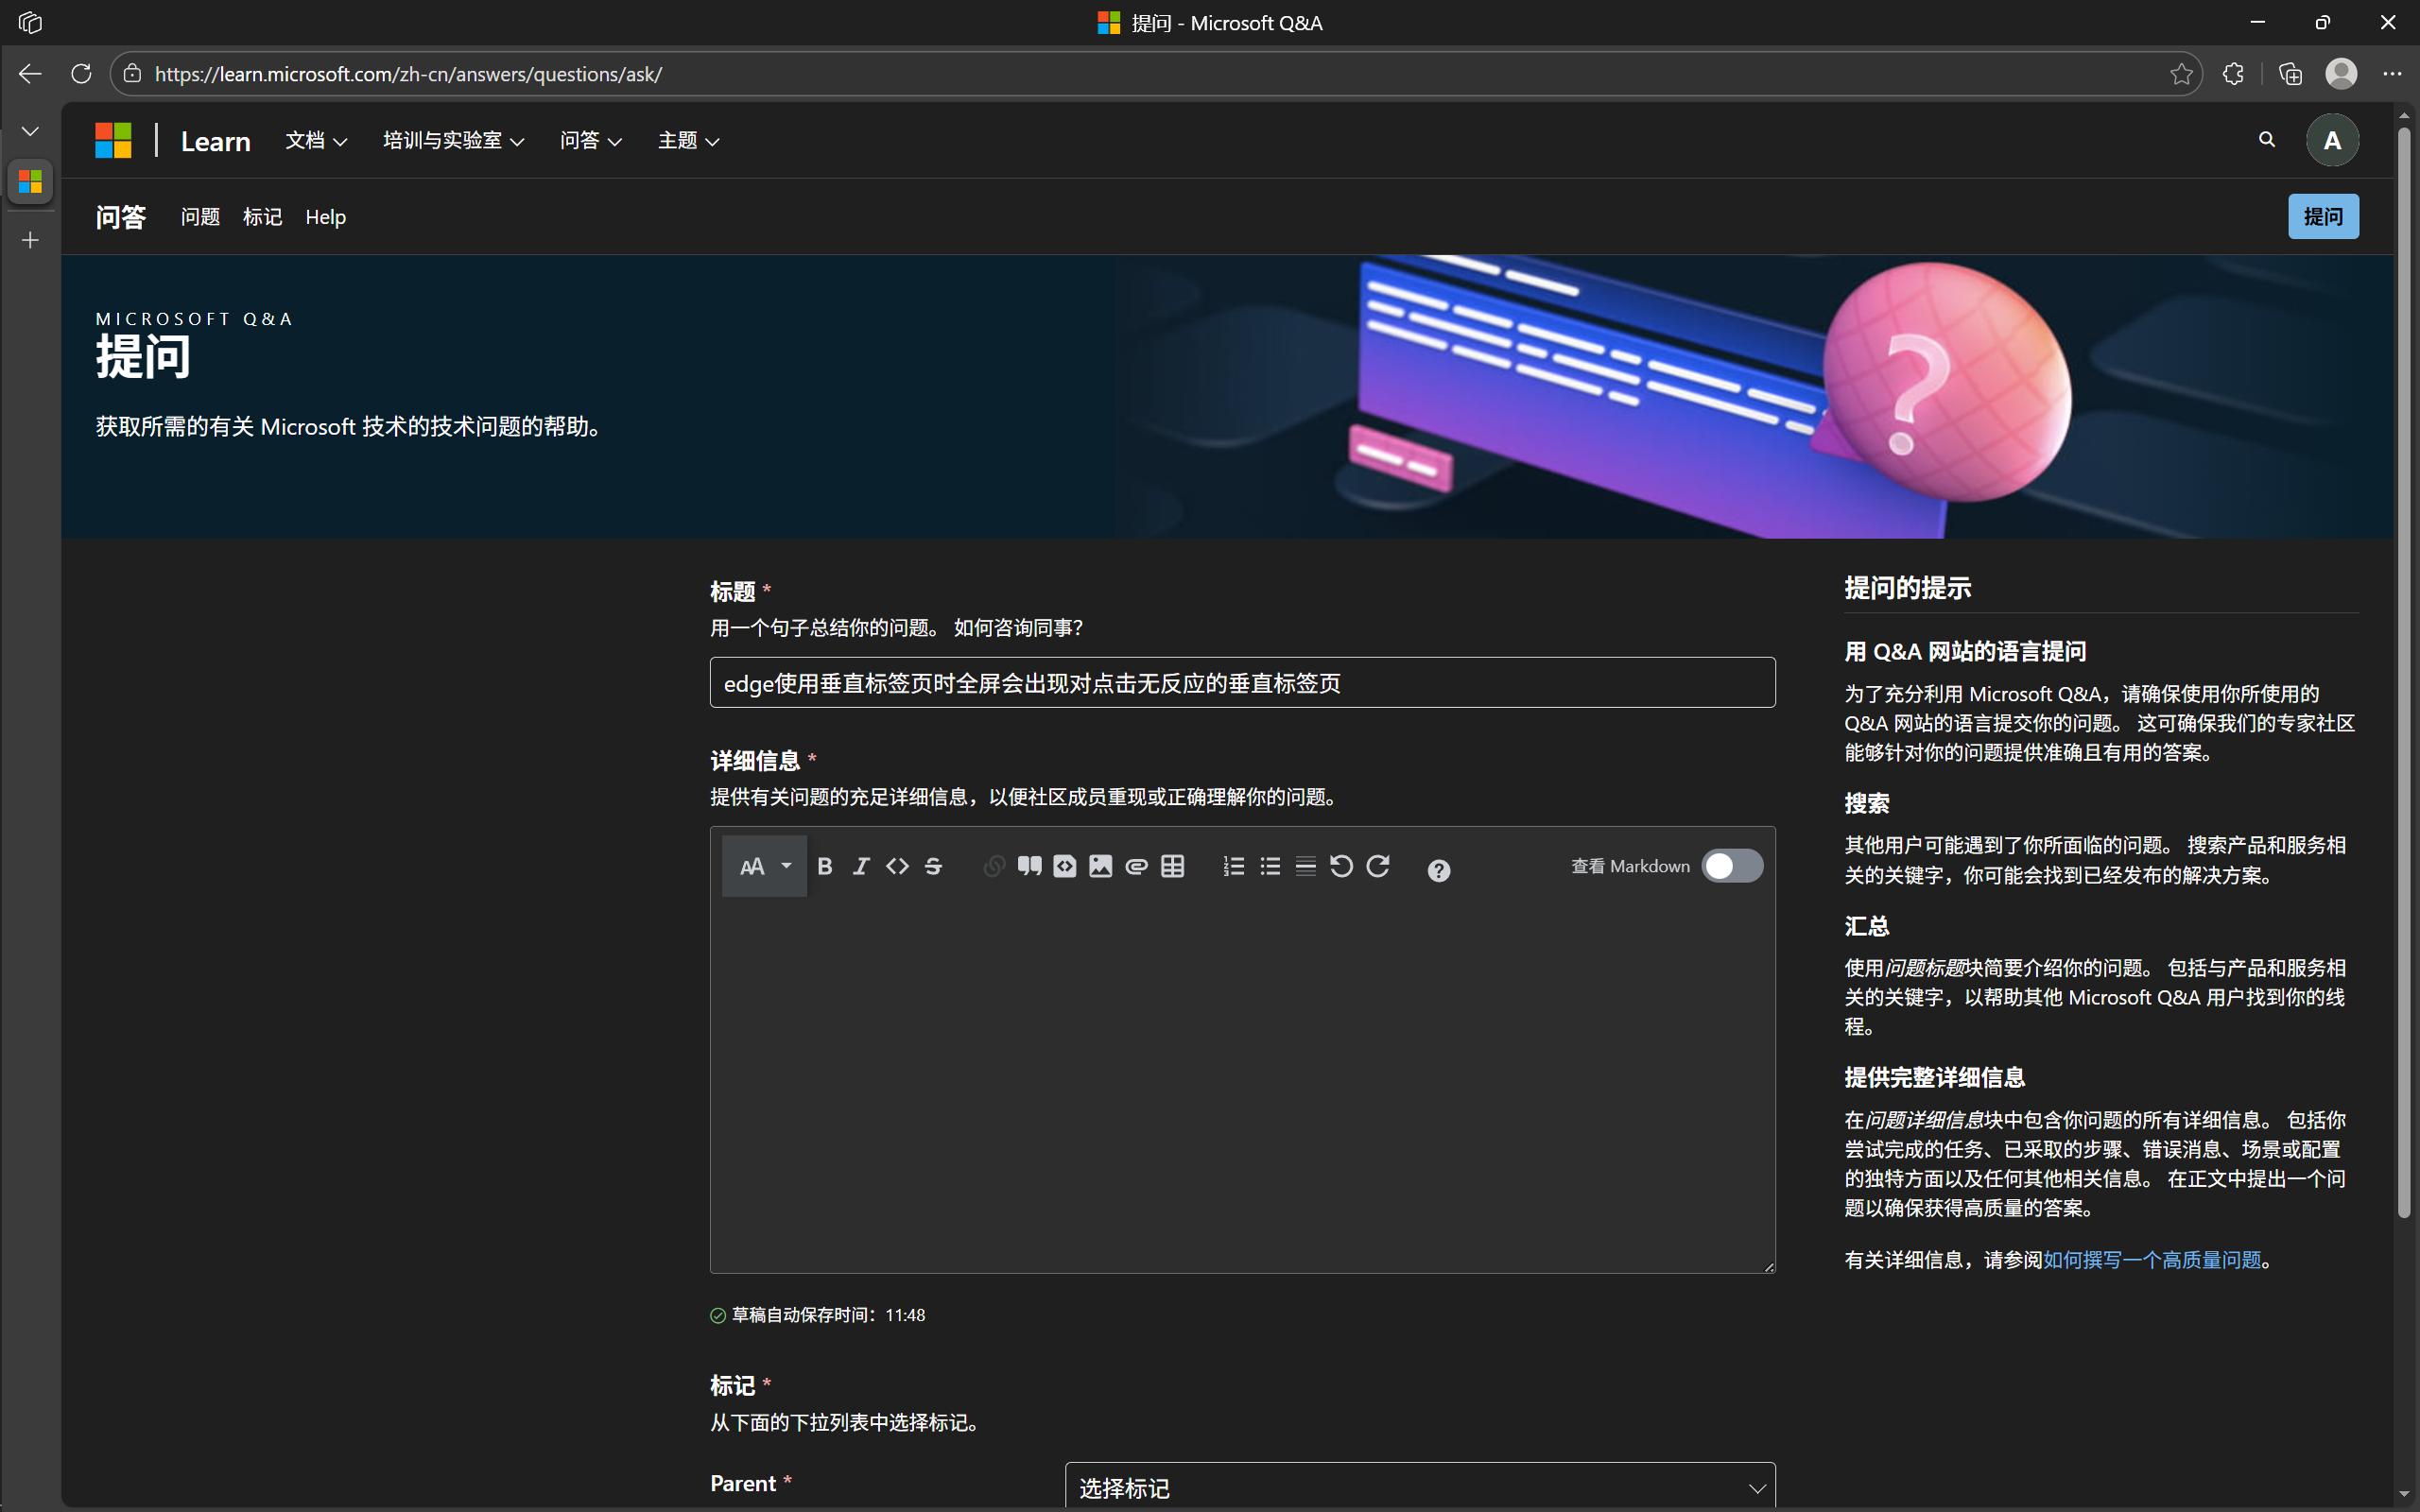Insert a blockquote in the editor

click(x=1030, y=866)
